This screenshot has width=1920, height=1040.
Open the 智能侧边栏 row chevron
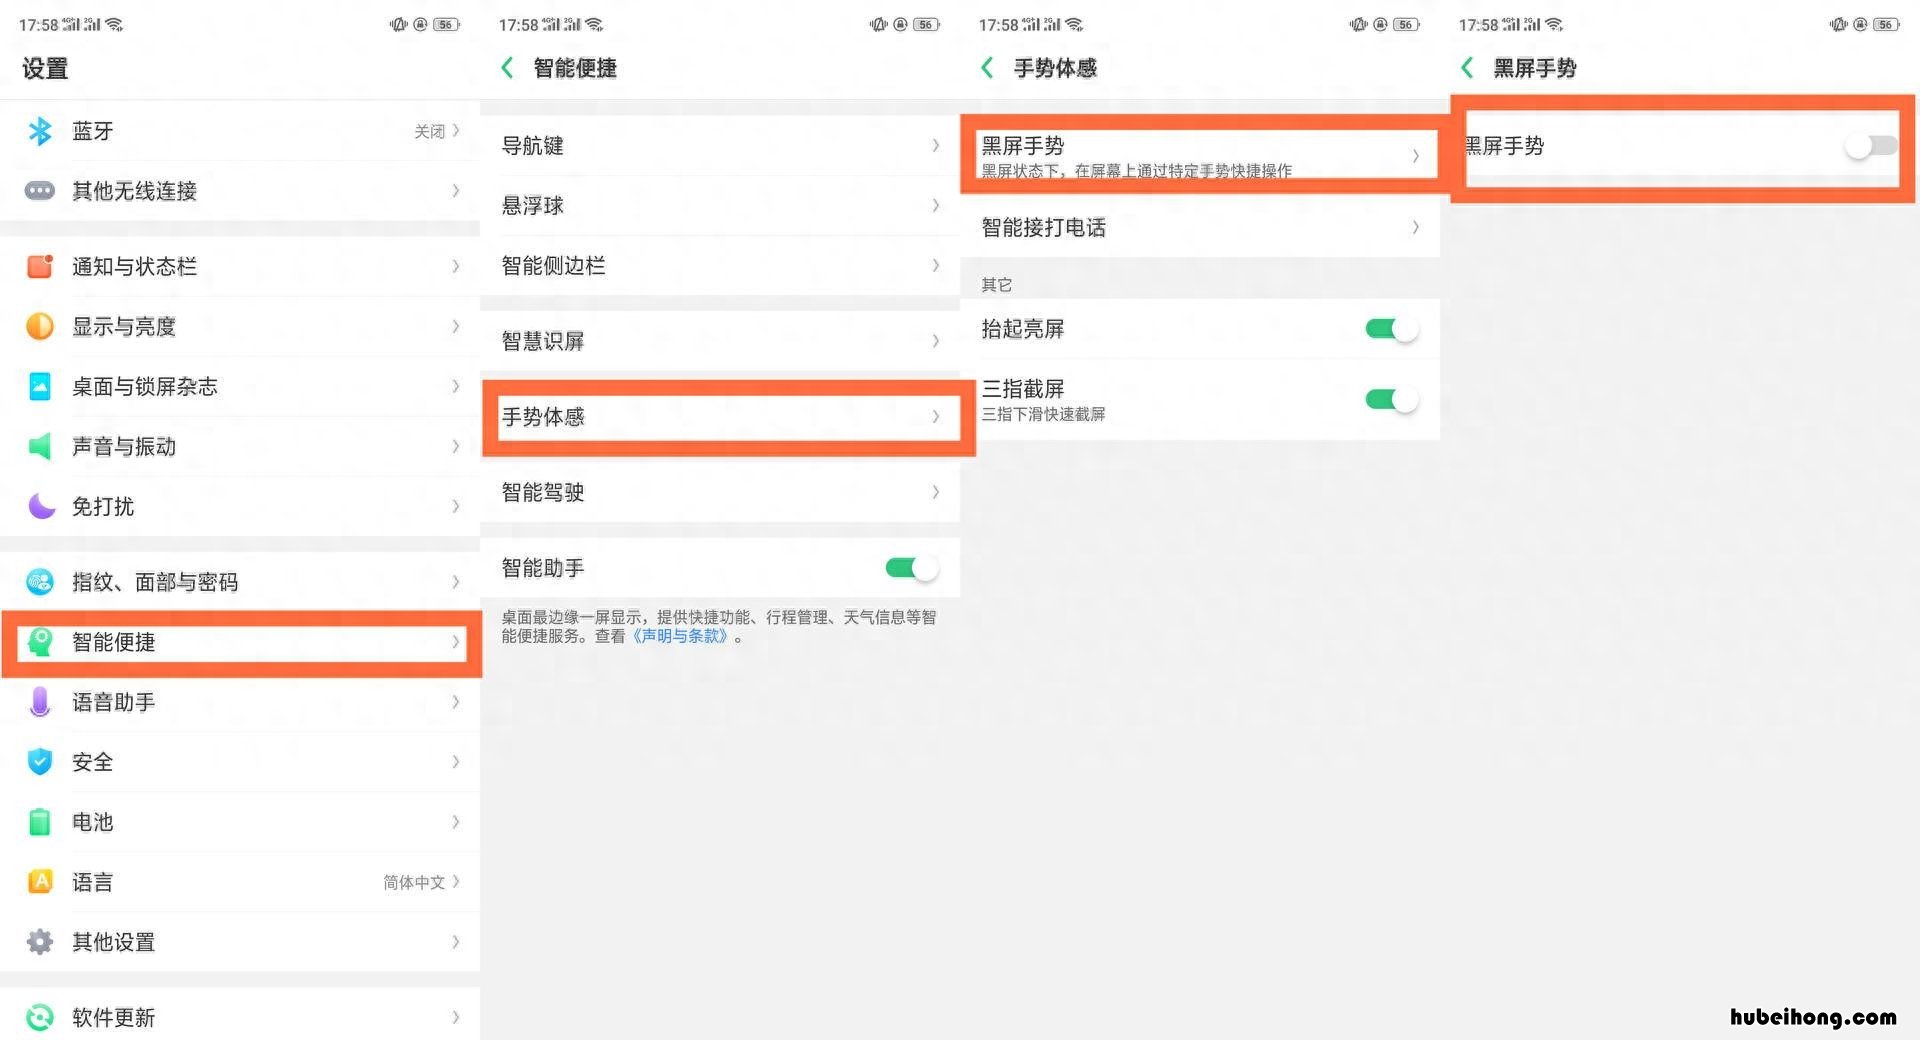point(936,266)
